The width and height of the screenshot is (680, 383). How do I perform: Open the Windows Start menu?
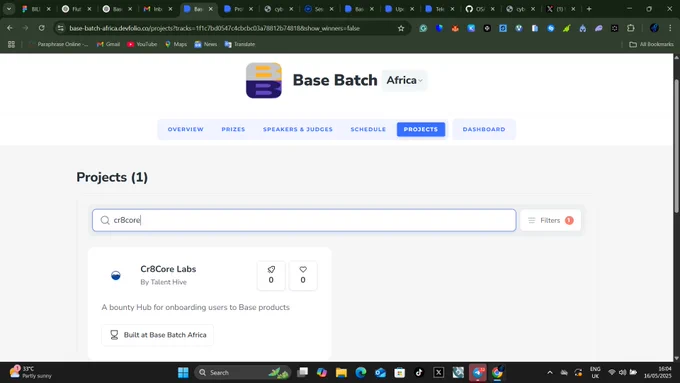[183, 372]
